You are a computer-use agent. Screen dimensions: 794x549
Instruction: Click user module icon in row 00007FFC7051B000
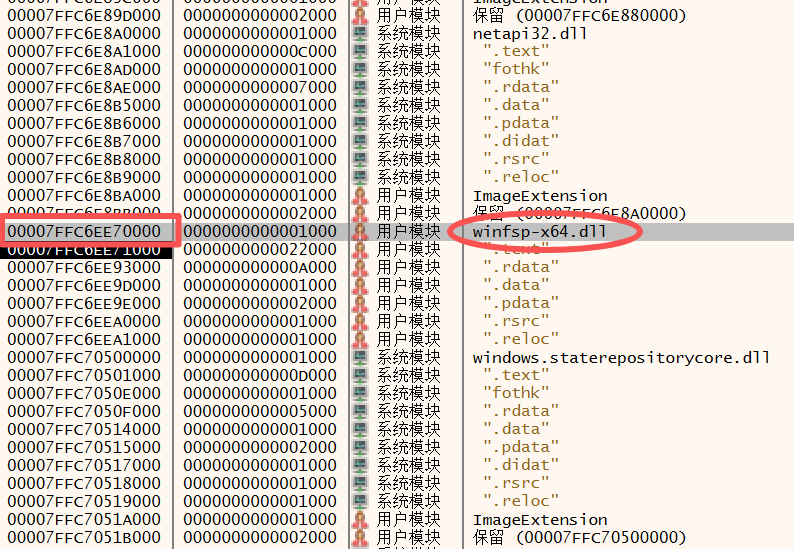(360, 537)
